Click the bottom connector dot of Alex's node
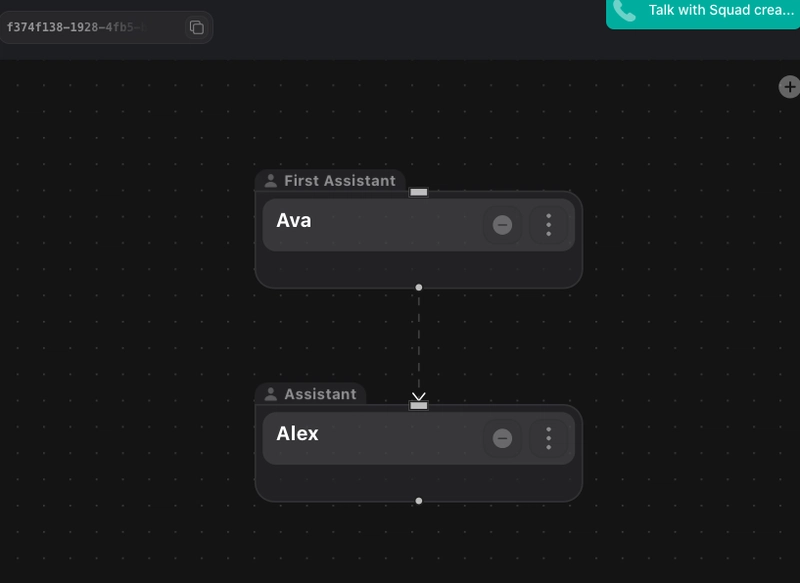This screenshot has width=800, height=583. coord(419,500)
